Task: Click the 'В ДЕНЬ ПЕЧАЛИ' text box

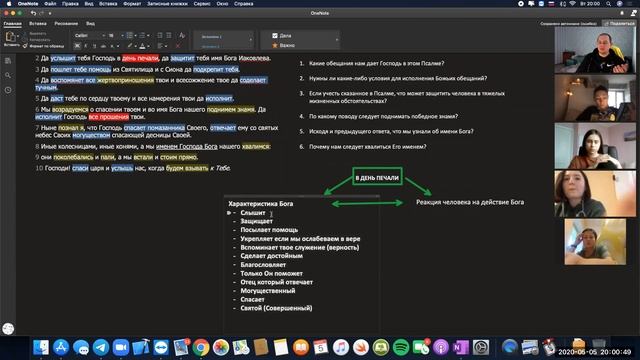Action: 377,178
